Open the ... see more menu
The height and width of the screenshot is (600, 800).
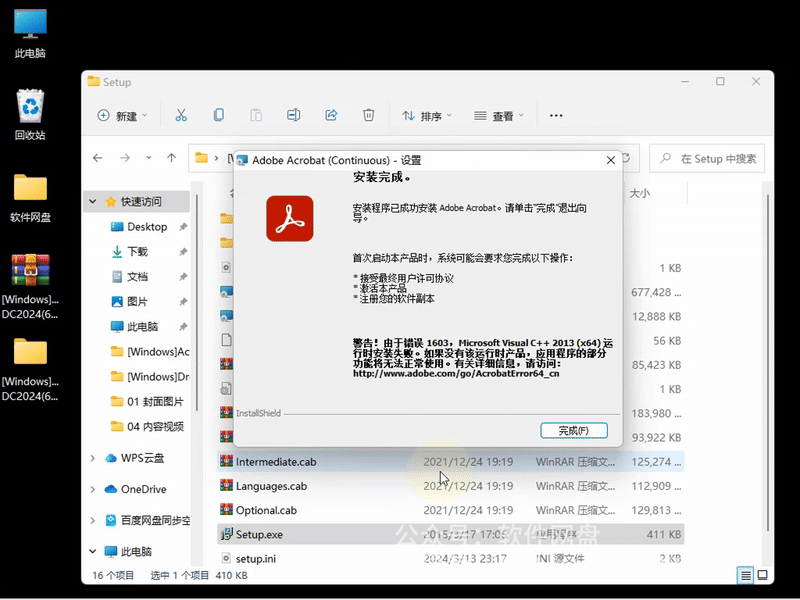pos(556,115)
